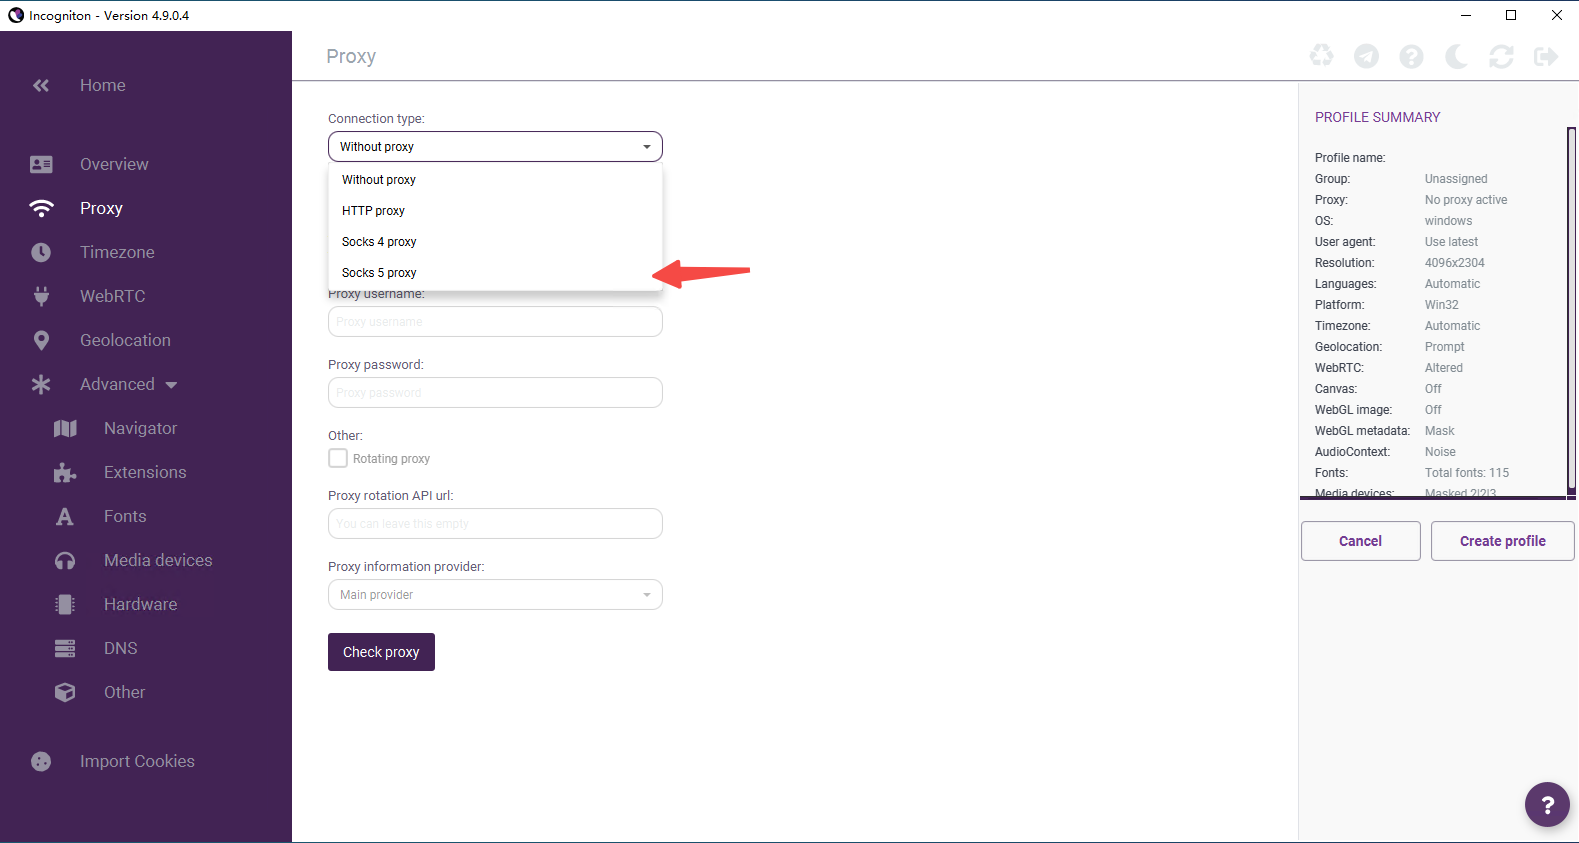Select Socks 5 proxy from the list
Viewport: 1579px width, 843px height.
(379, 273)
